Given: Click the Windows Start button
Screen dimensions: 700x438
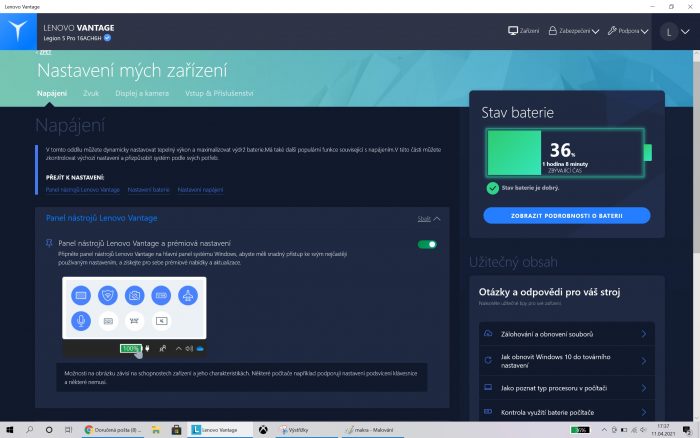Looking at the screenshot, I should 10,429.
